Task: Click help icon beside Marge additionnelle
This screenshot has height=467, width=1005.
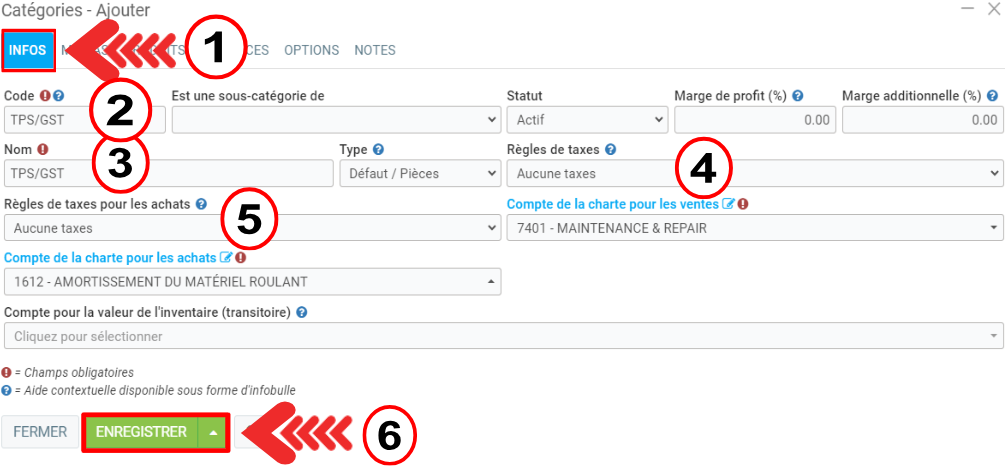Action: tap(992, 97)
